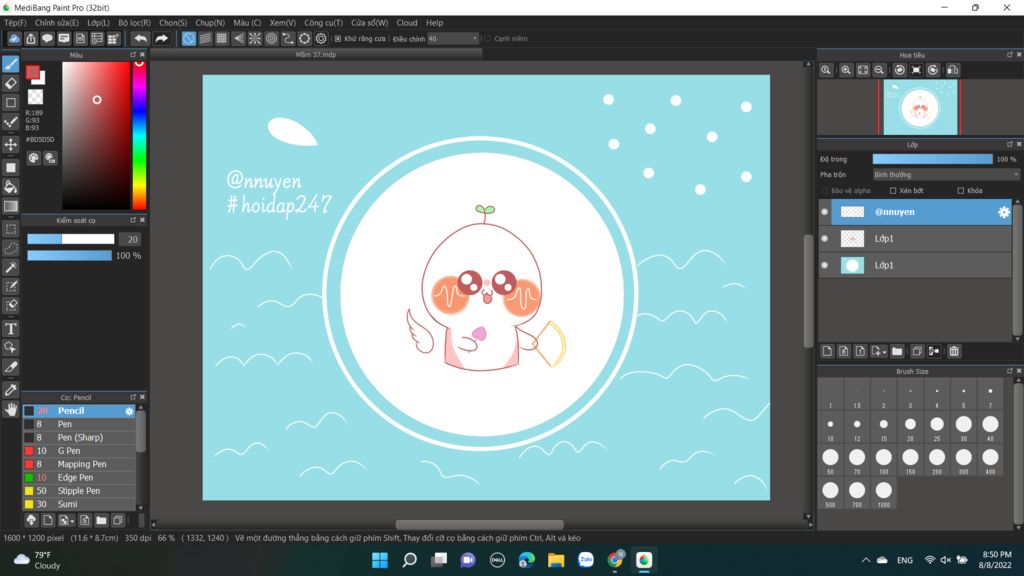Click the Navigator canvas thumbnail
This screenshot has height=576, width=1024.
(x=920, y=107)
